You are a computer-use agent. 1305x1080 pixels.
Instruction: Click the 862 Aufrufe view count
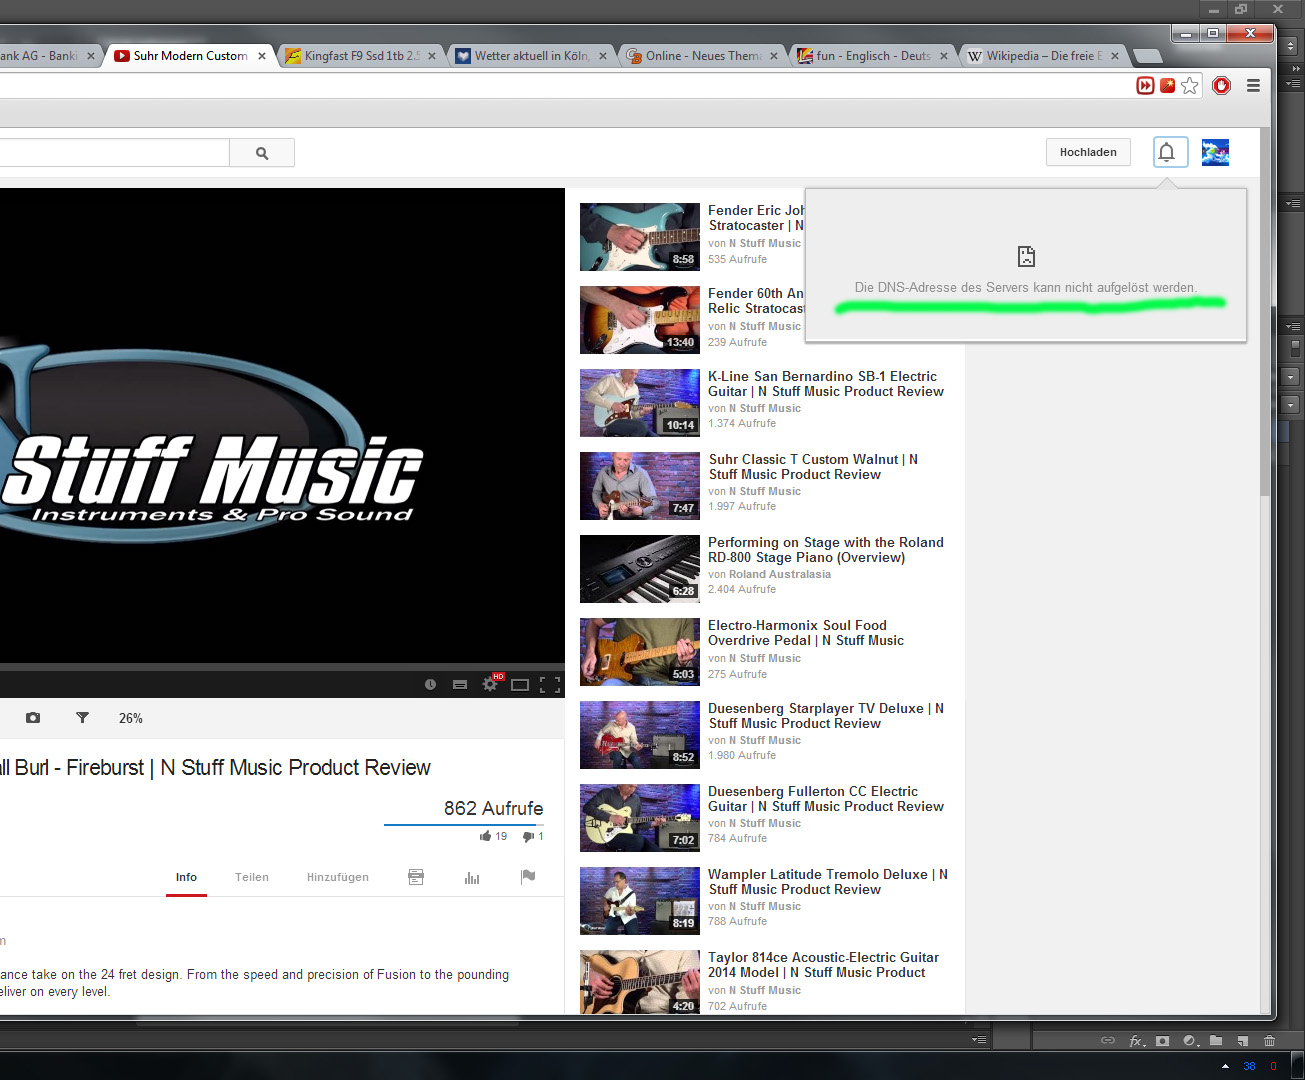tap(494, 808)
